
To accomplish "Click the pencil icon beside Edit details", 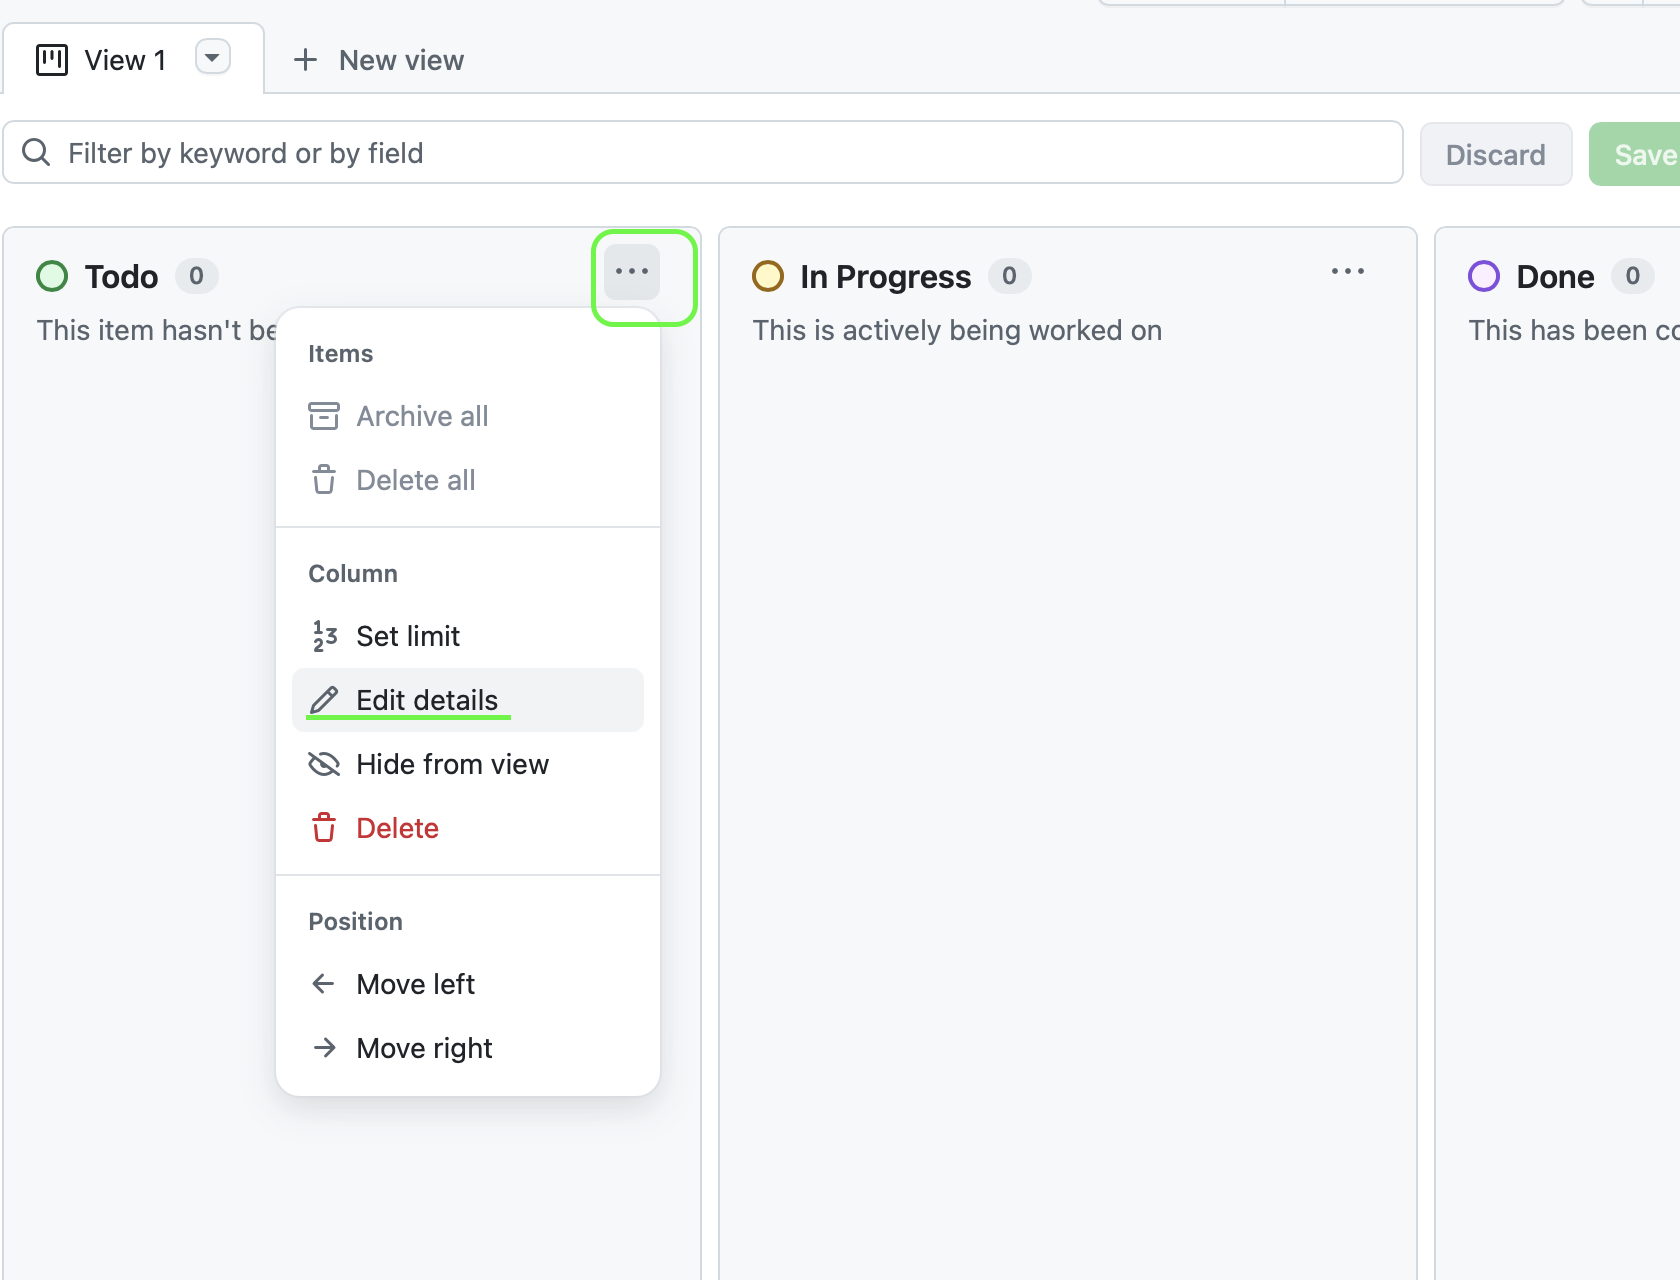I will tap(324, 700).
